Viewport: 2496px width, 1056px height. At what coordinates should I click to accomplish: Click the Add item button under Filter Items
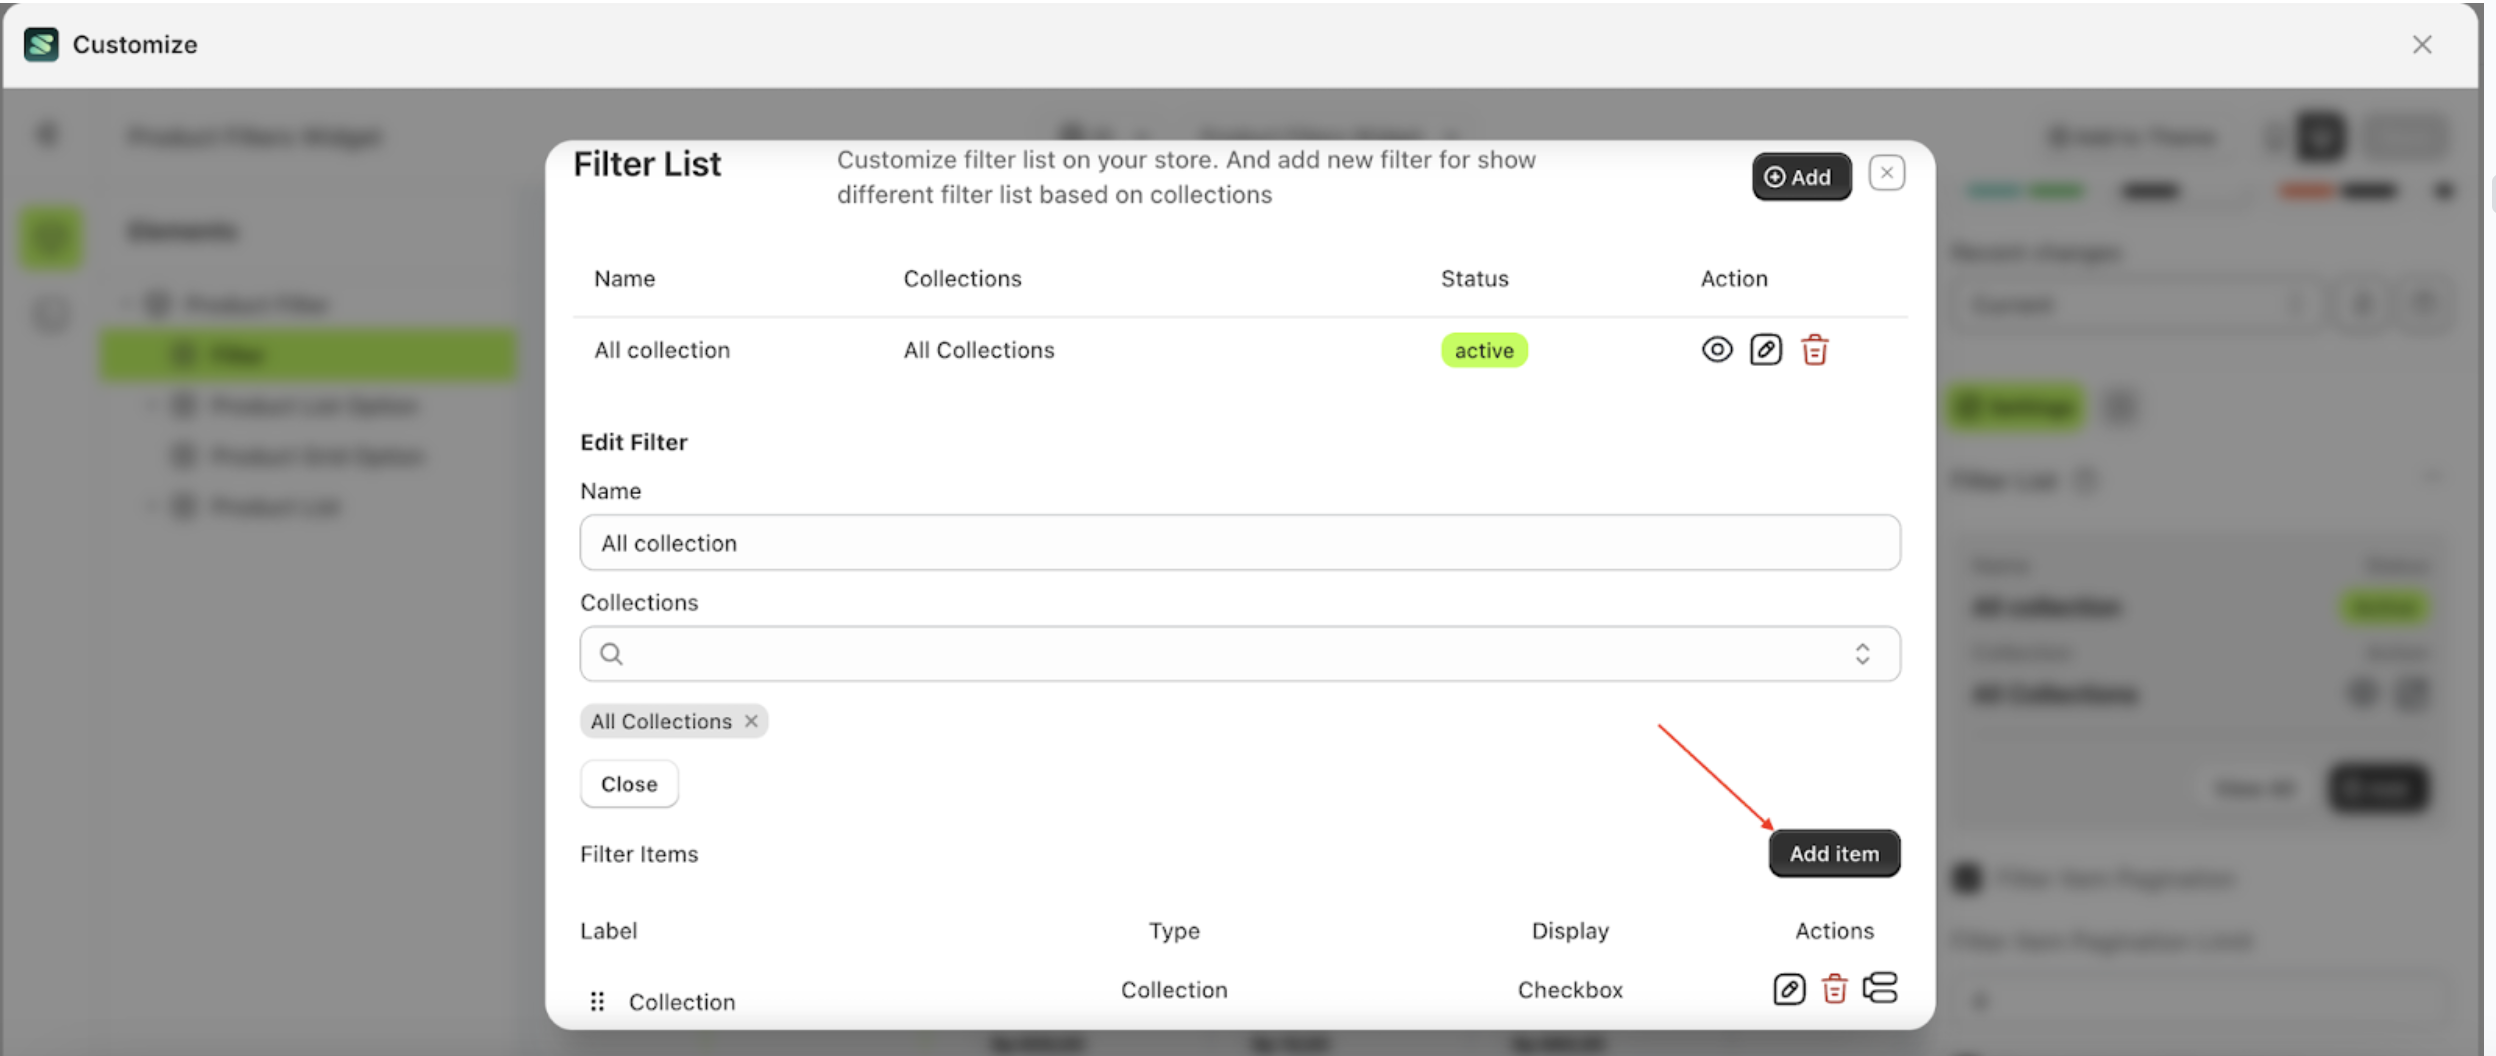tap(1833, 853)
